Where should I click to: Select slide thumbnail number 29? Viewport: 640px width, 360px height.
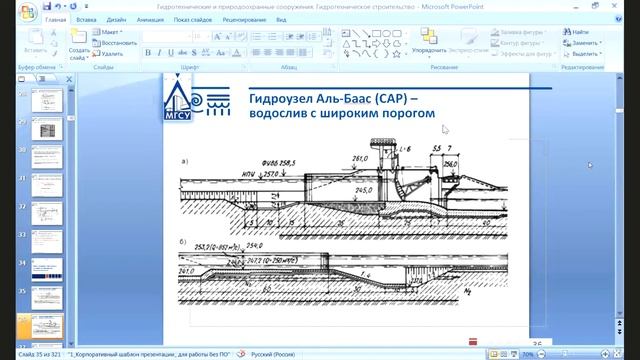click(x=47, y=129)
